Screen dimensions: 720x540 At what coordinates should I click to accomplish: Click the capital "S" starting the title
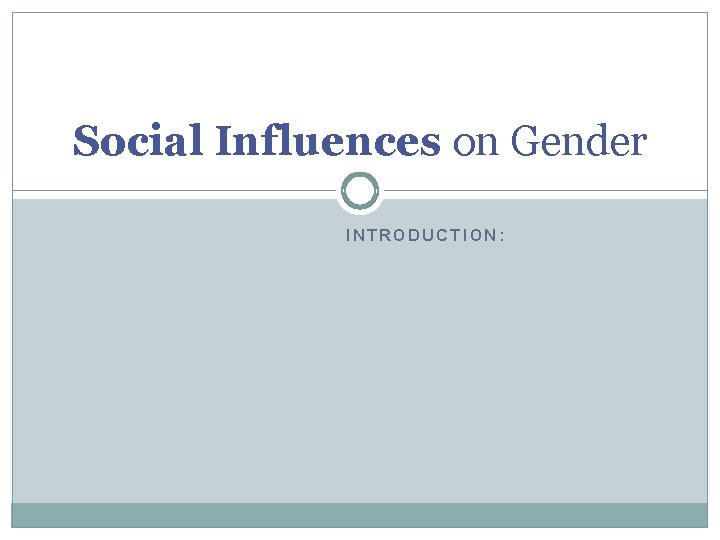point(85,141)
